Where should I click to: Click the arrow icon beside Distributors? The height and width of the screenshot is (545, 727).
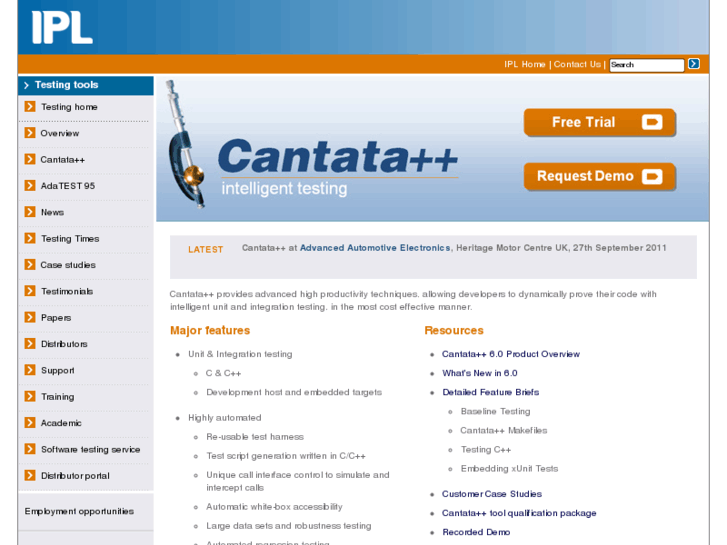tap(30, 344)
